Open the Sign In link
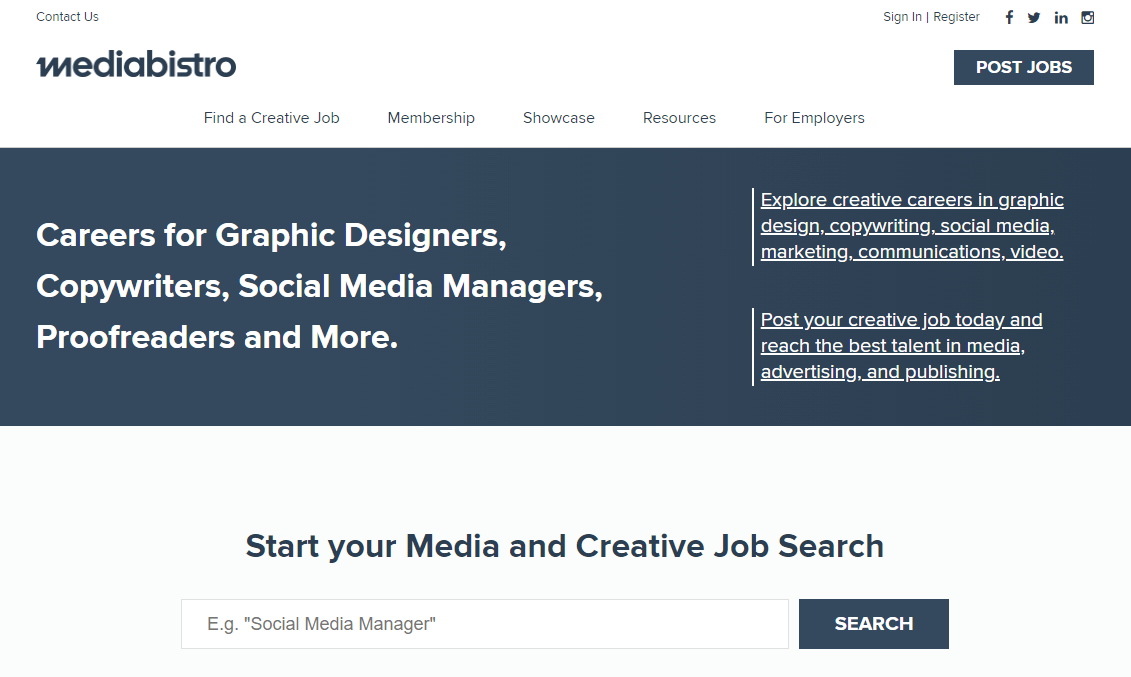Image resolution: width=1131 pixels, height=677 pixels. click(x=902, y=17)
